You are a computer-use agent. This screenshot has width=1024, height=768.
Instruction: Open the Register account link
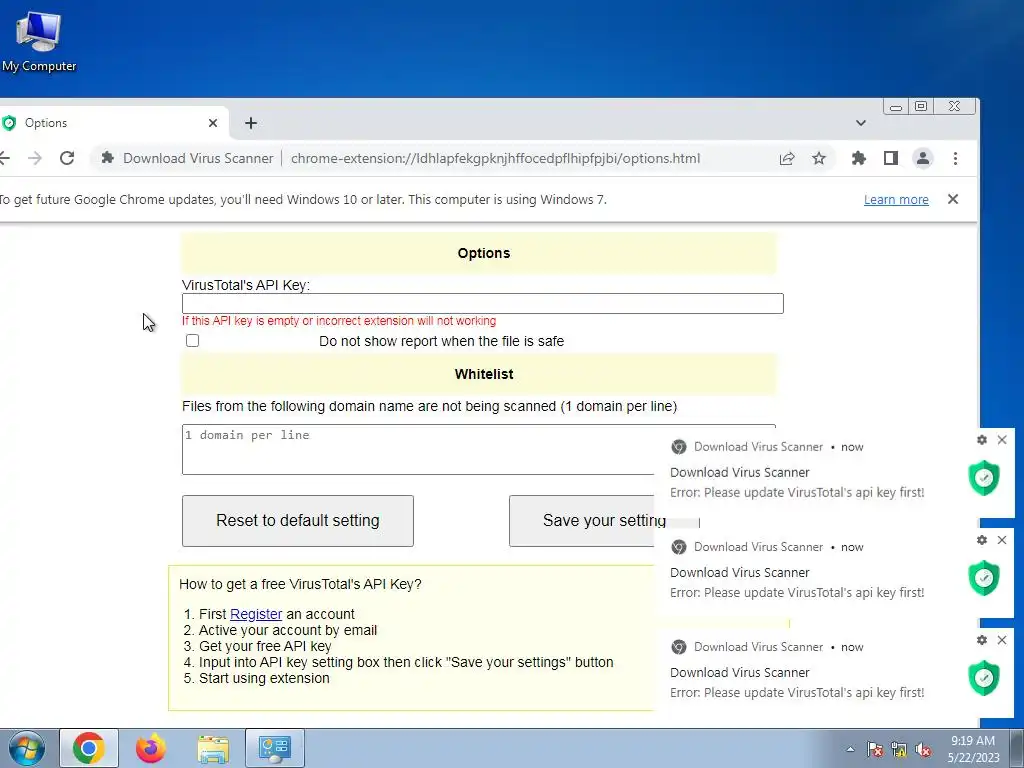256,614
